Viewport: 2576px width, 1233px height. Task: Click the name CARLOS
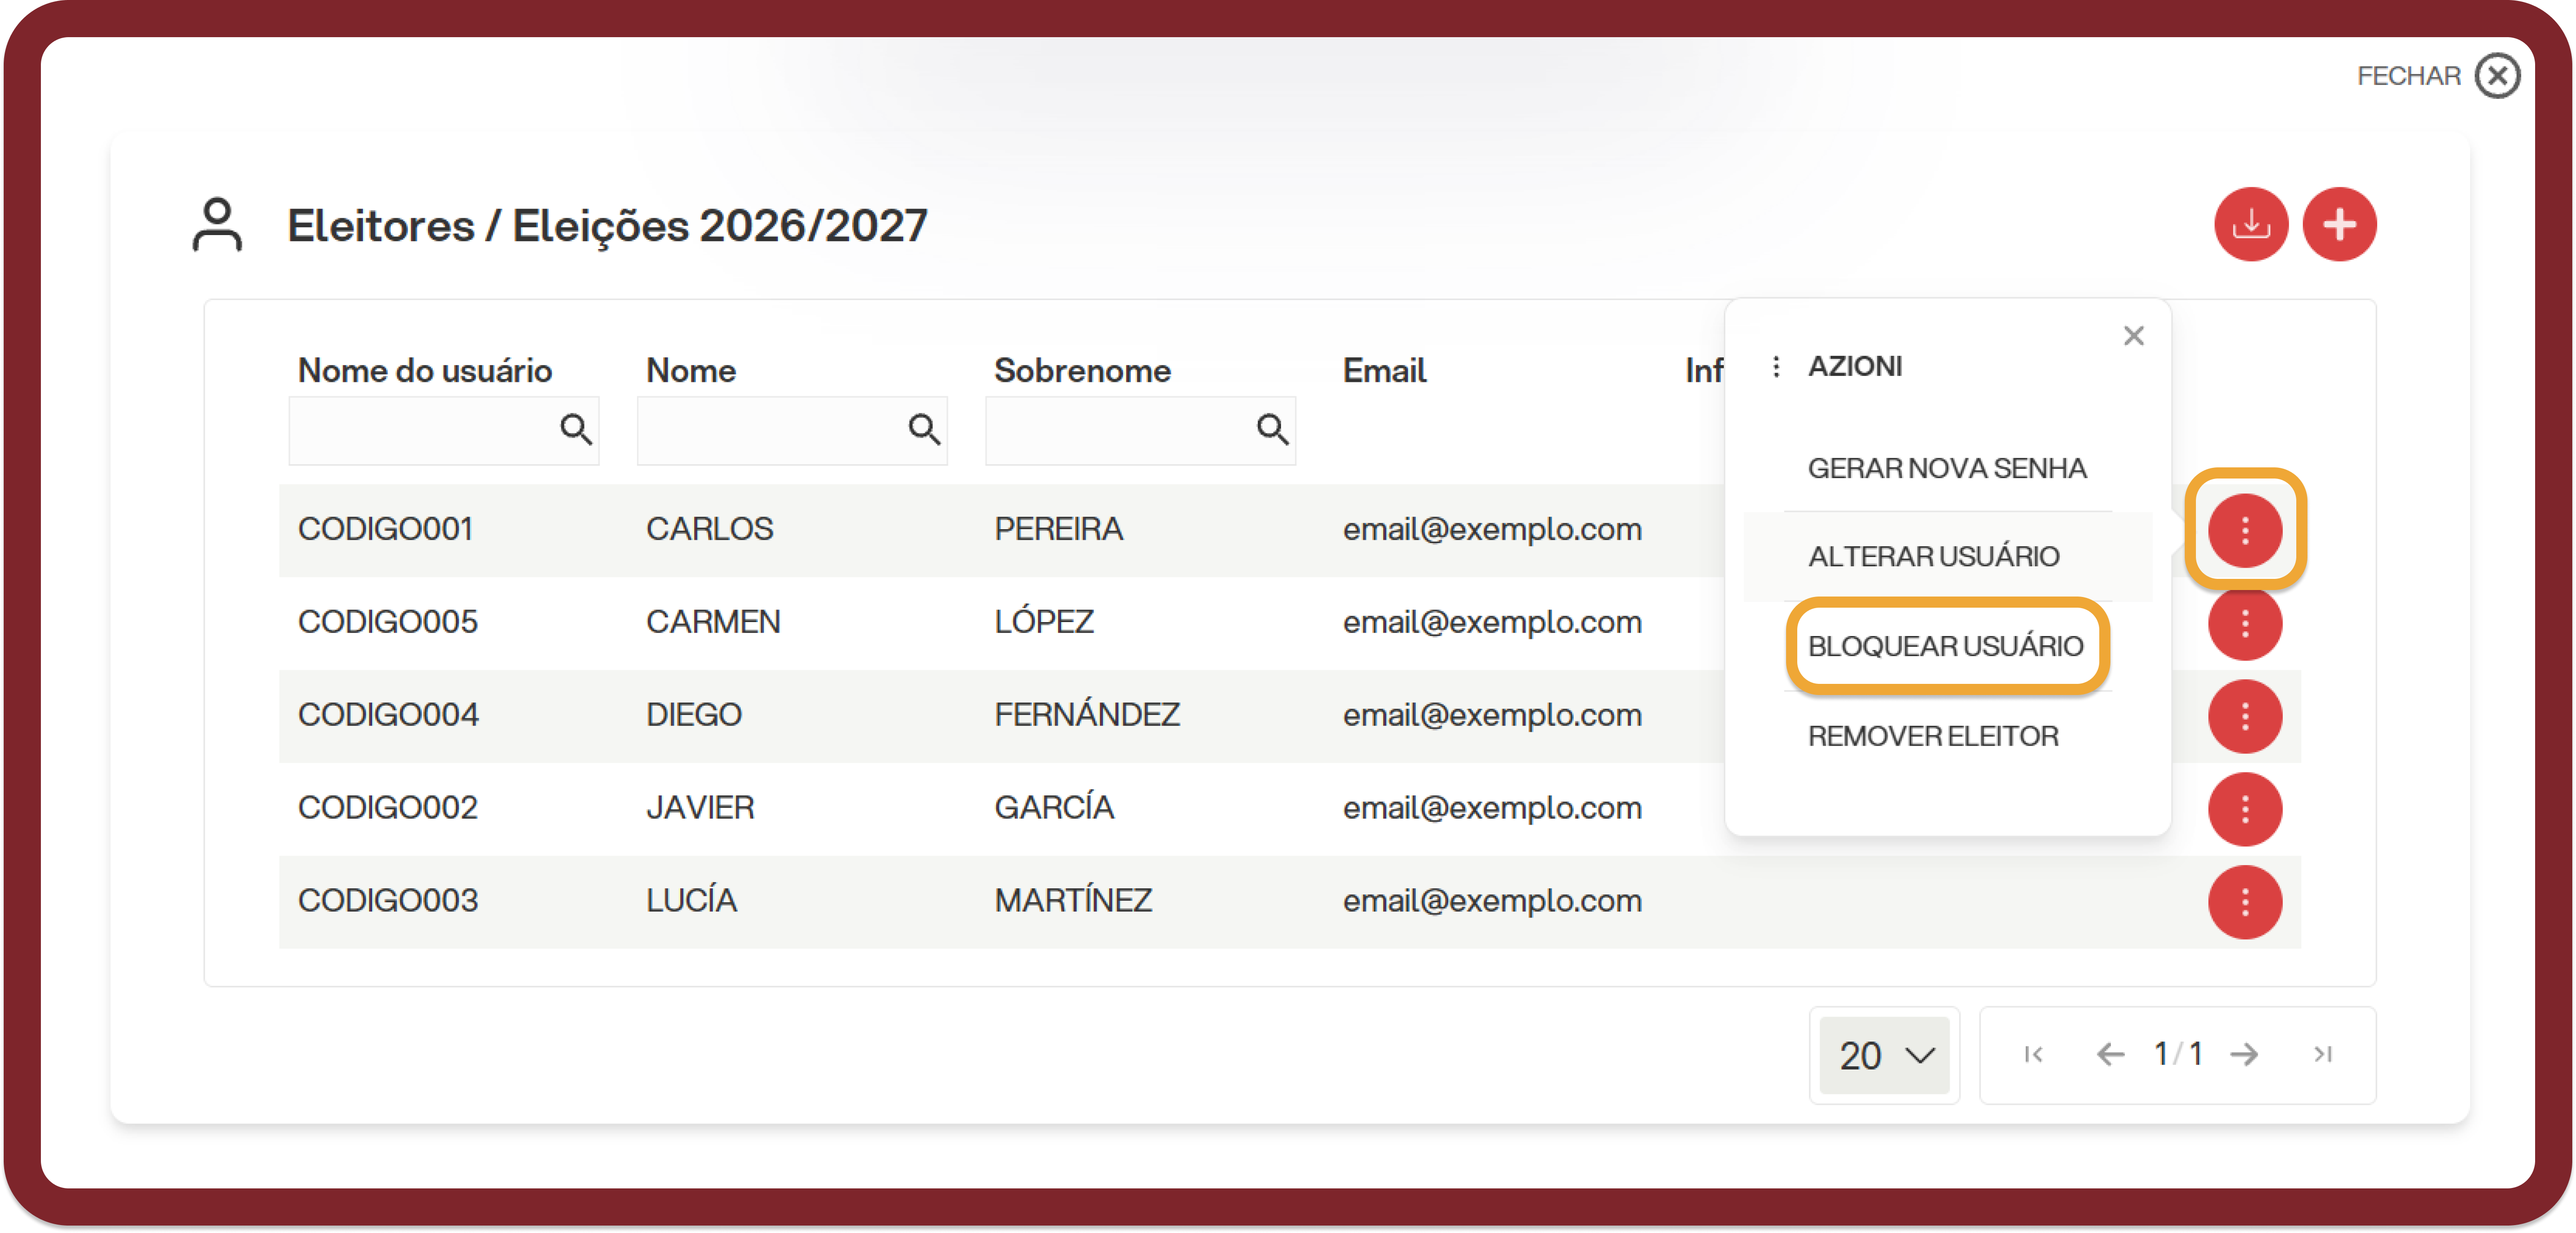[x=709, y=529]
